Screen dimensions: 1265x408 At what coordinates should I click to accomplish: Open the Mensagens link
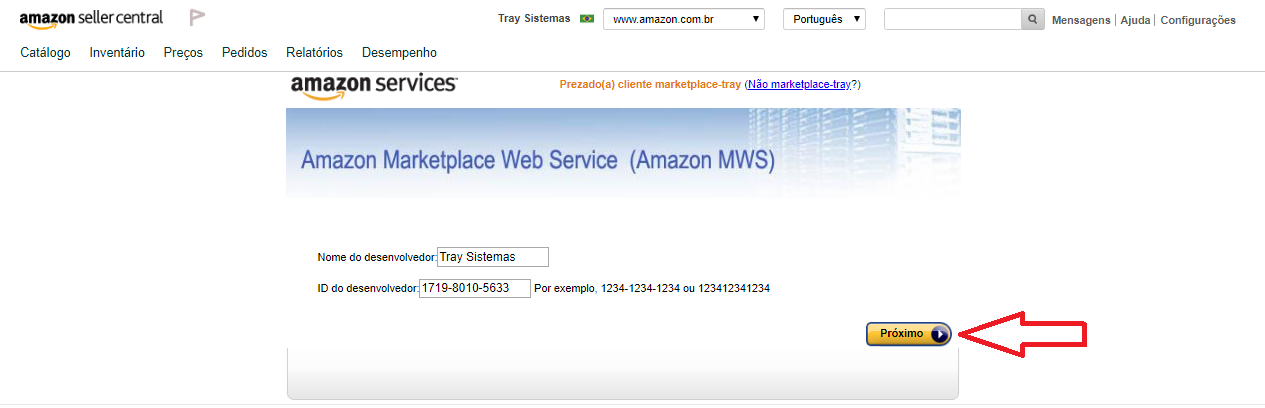pos(1081,20)
